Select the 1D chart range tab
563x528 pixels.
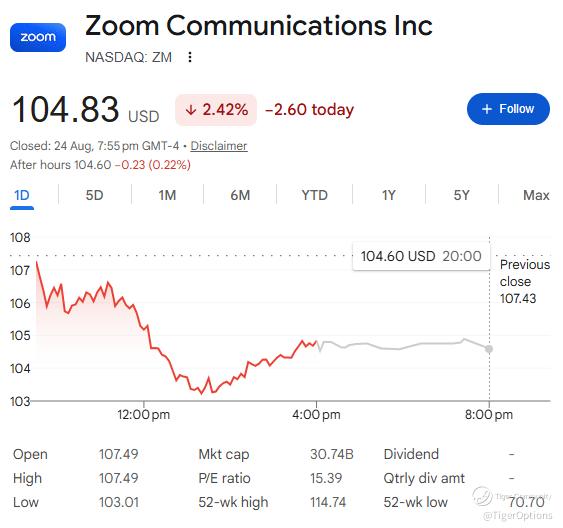[x=22, y=195]
